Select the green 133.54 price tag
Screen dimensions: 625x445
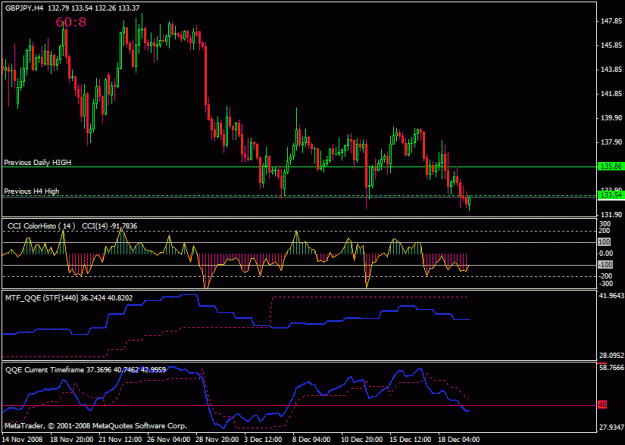611,195
